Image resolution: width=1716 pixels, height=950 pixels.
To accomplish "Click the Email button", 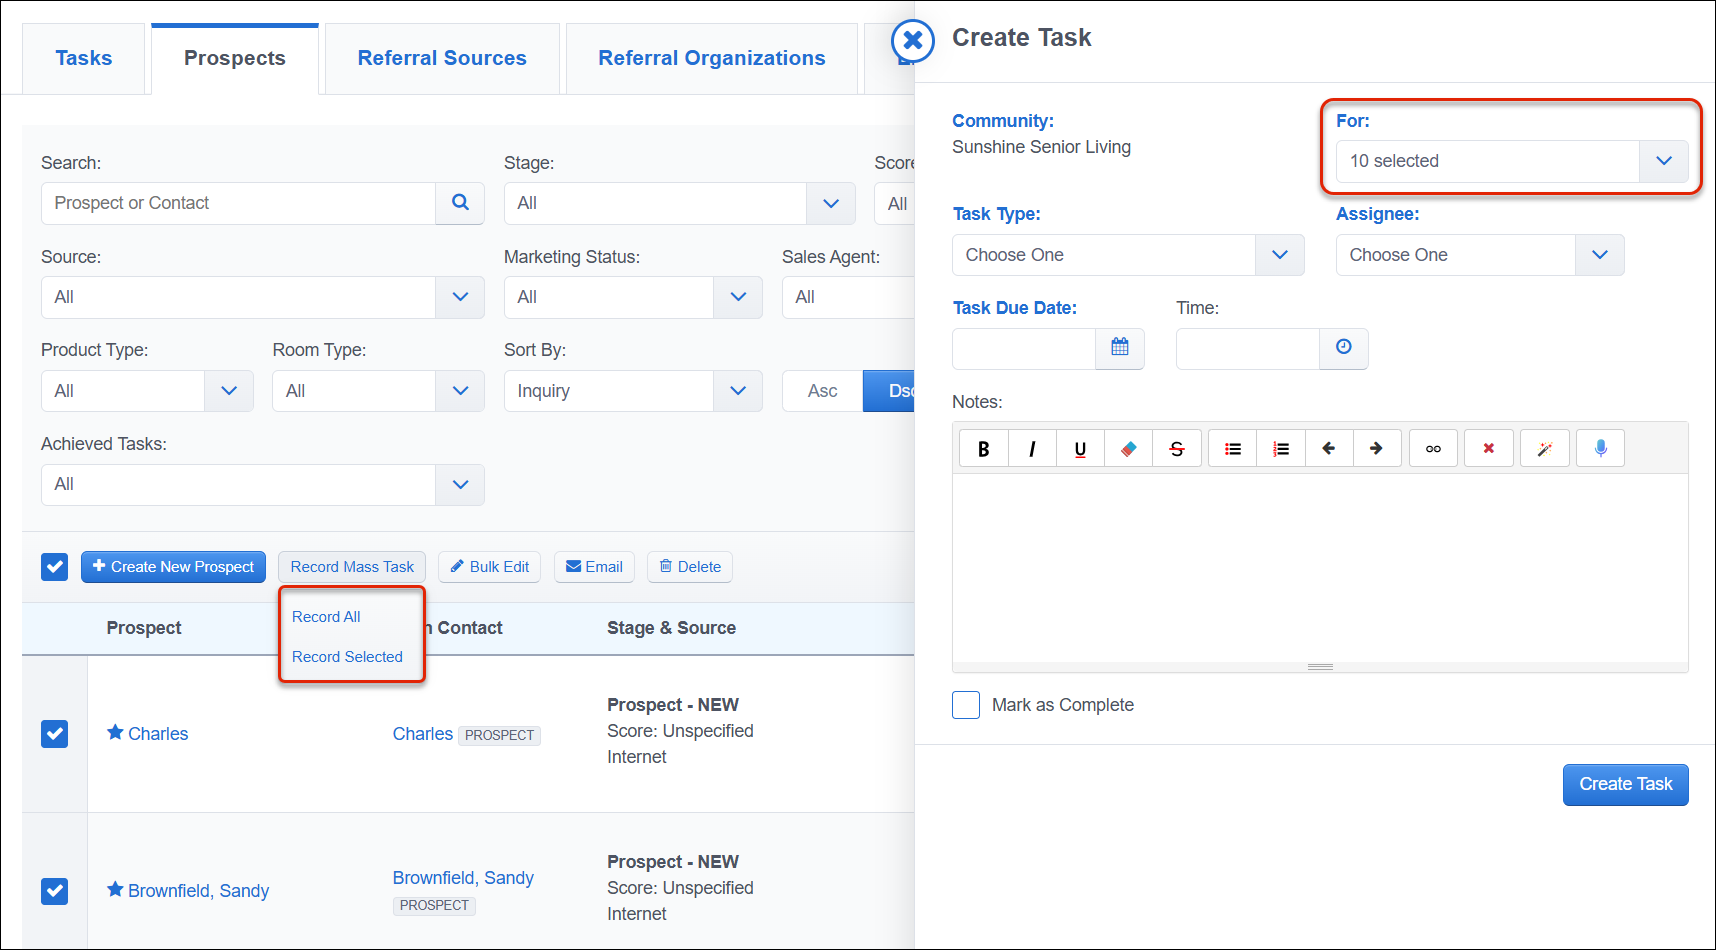I will point(595,567).
